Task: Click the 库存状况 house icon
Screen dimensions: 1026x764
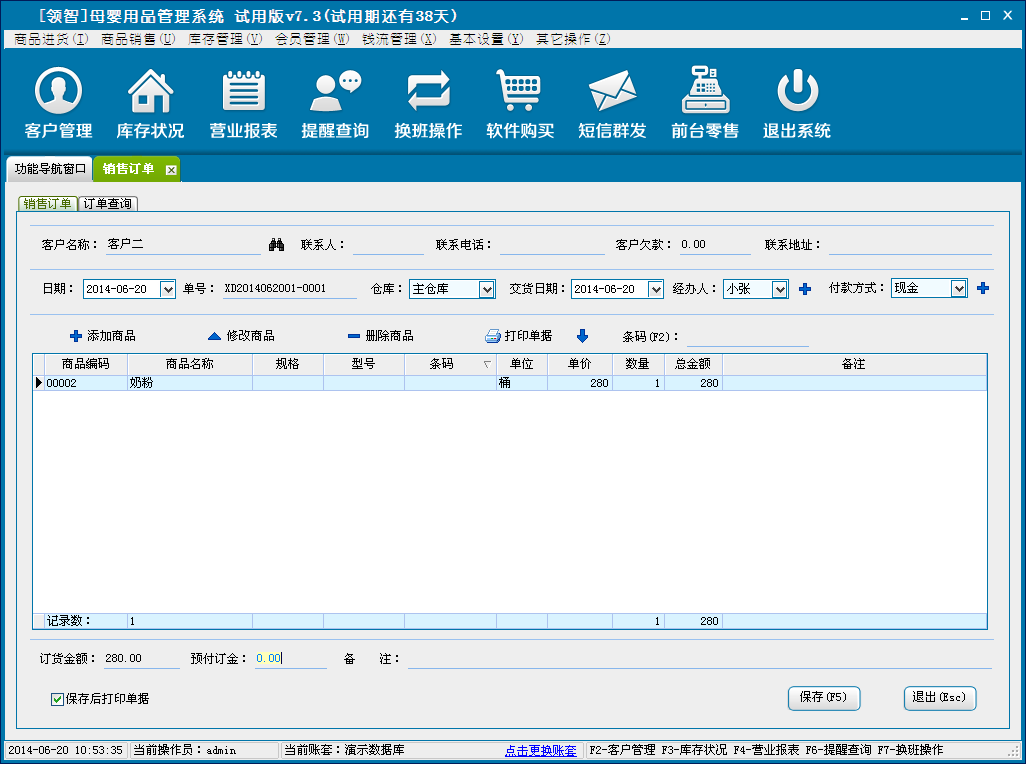Action: pos(150,93)
